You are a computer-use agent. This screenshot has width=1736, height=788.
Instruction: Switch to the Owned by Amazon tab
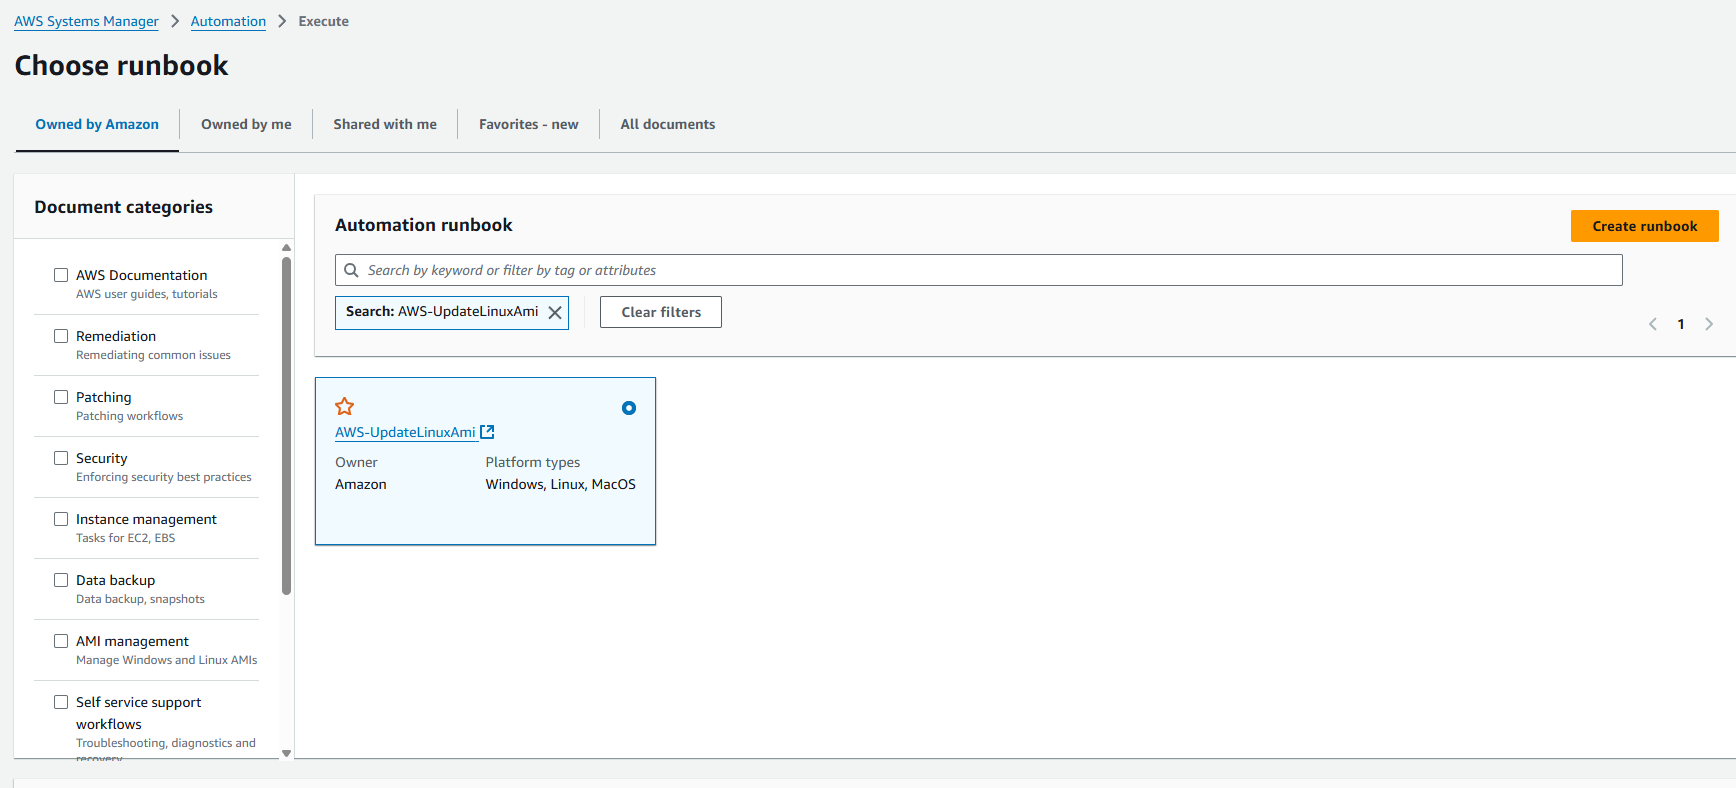click(97, 124)
